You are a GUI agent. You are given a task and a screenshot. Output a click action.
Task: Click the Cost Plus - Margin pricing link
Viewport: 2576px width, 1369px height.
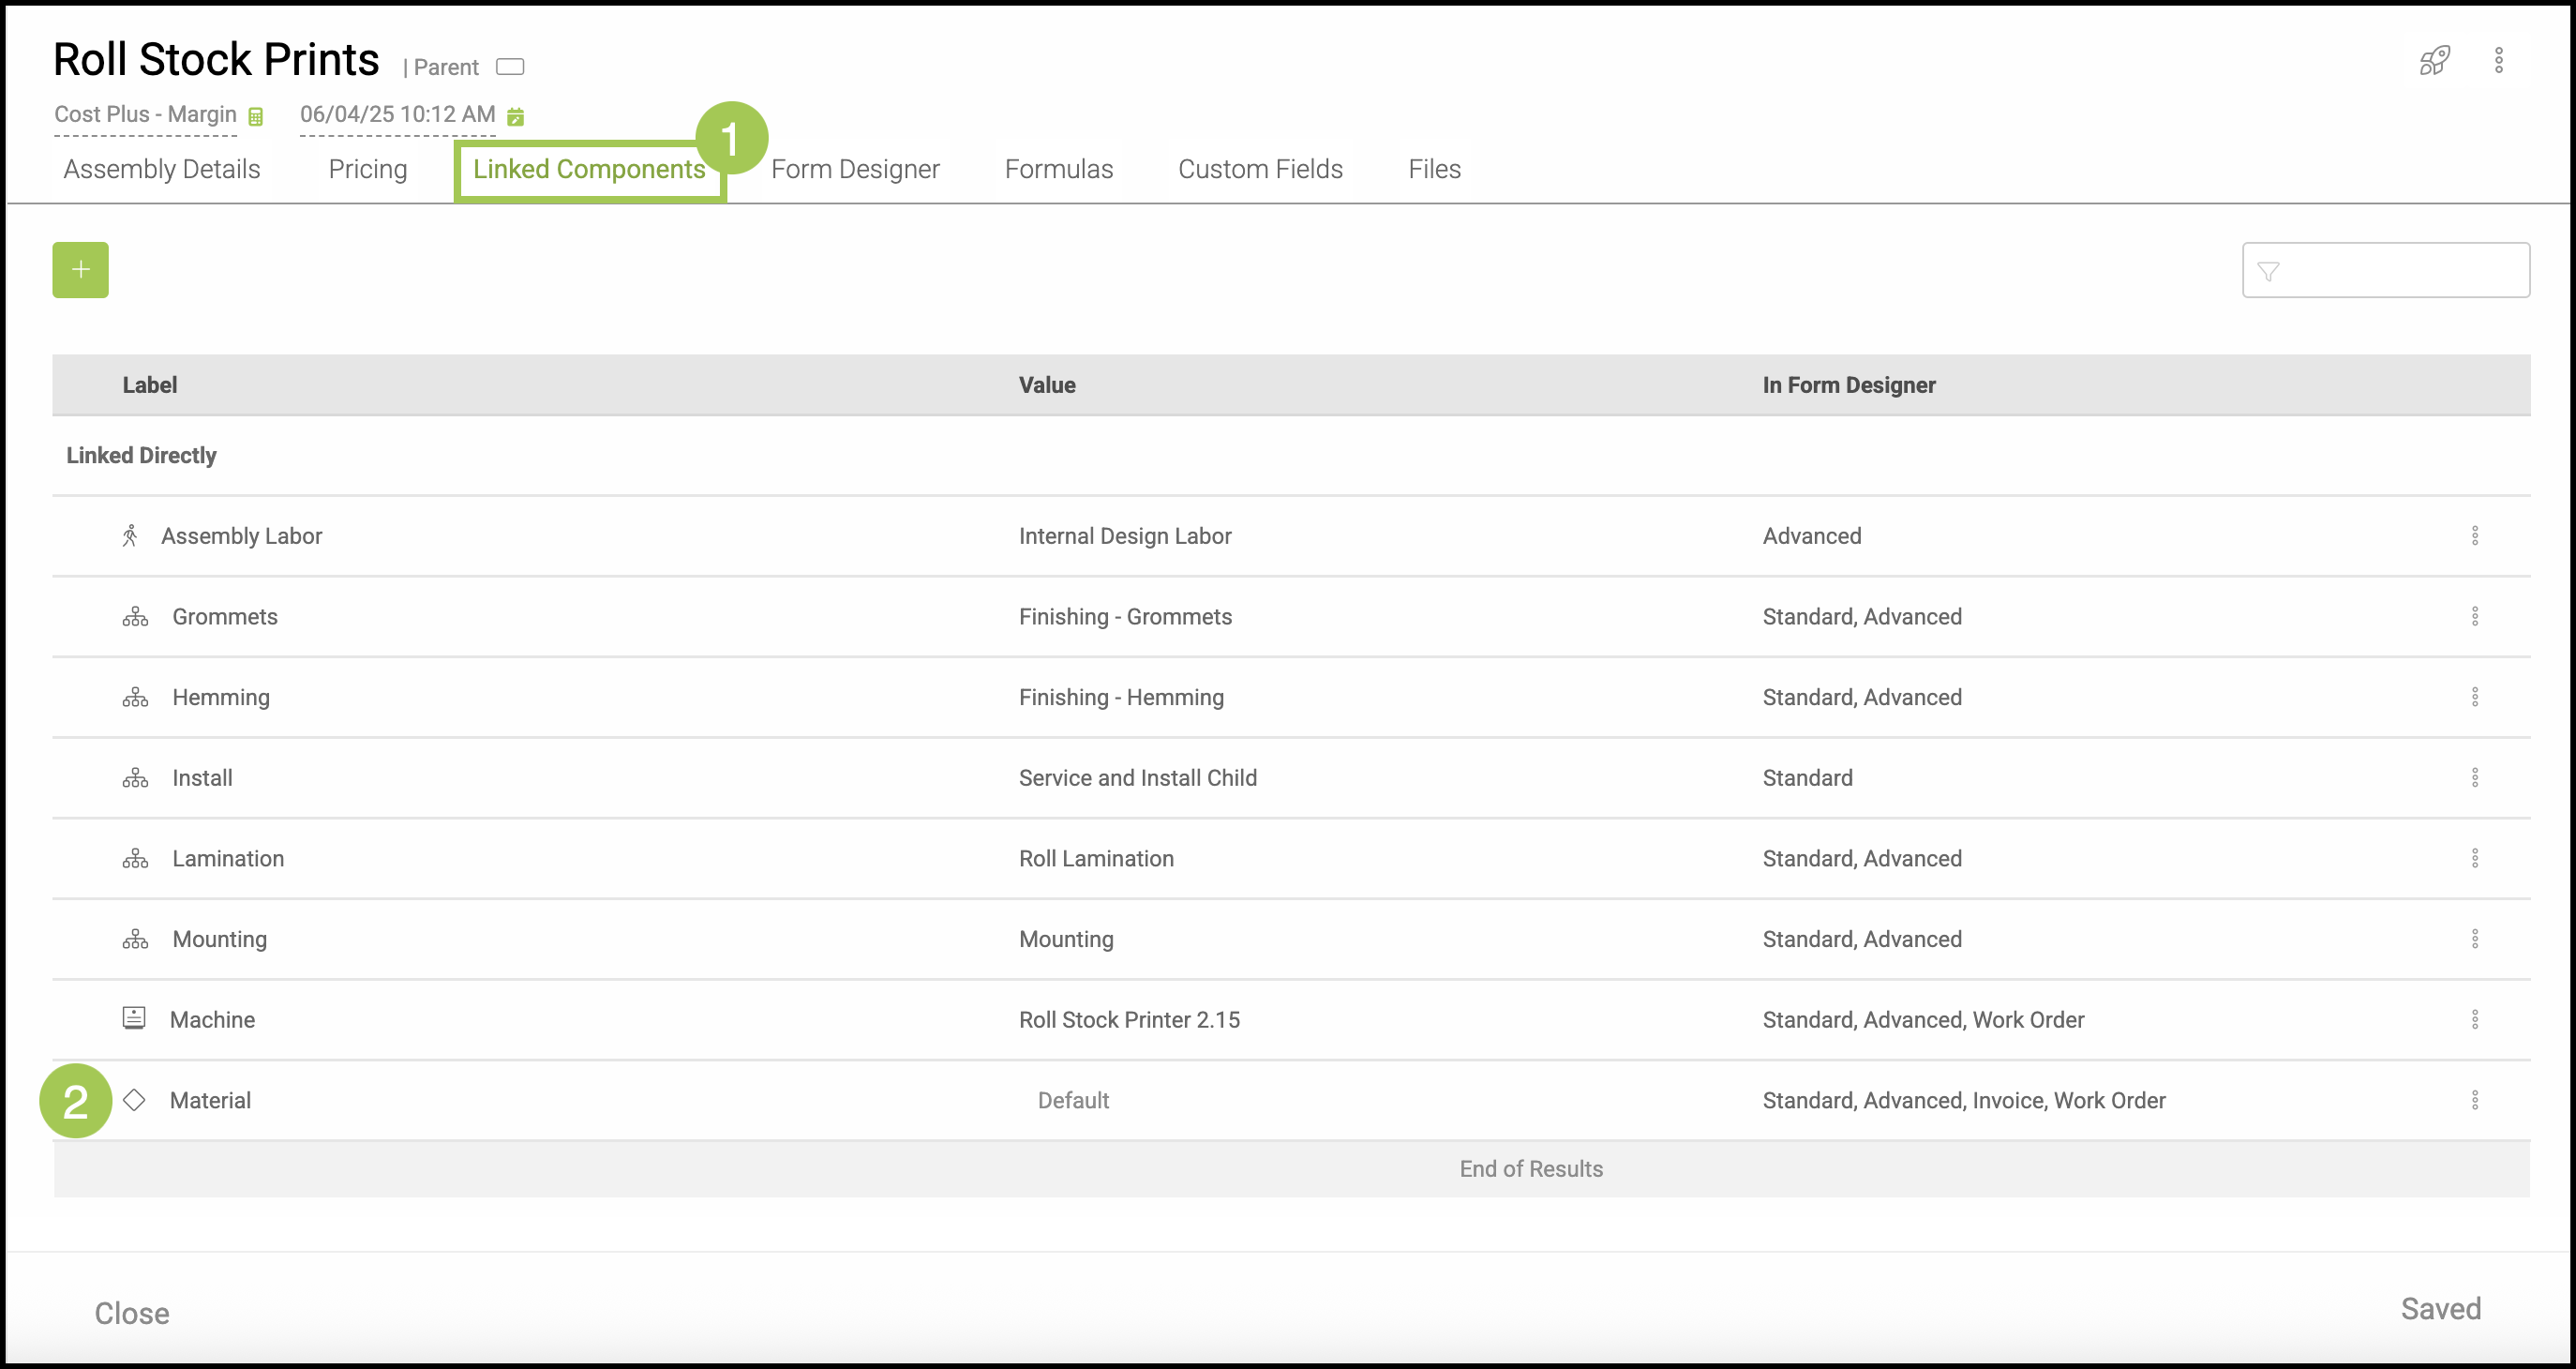coord(145,114)
